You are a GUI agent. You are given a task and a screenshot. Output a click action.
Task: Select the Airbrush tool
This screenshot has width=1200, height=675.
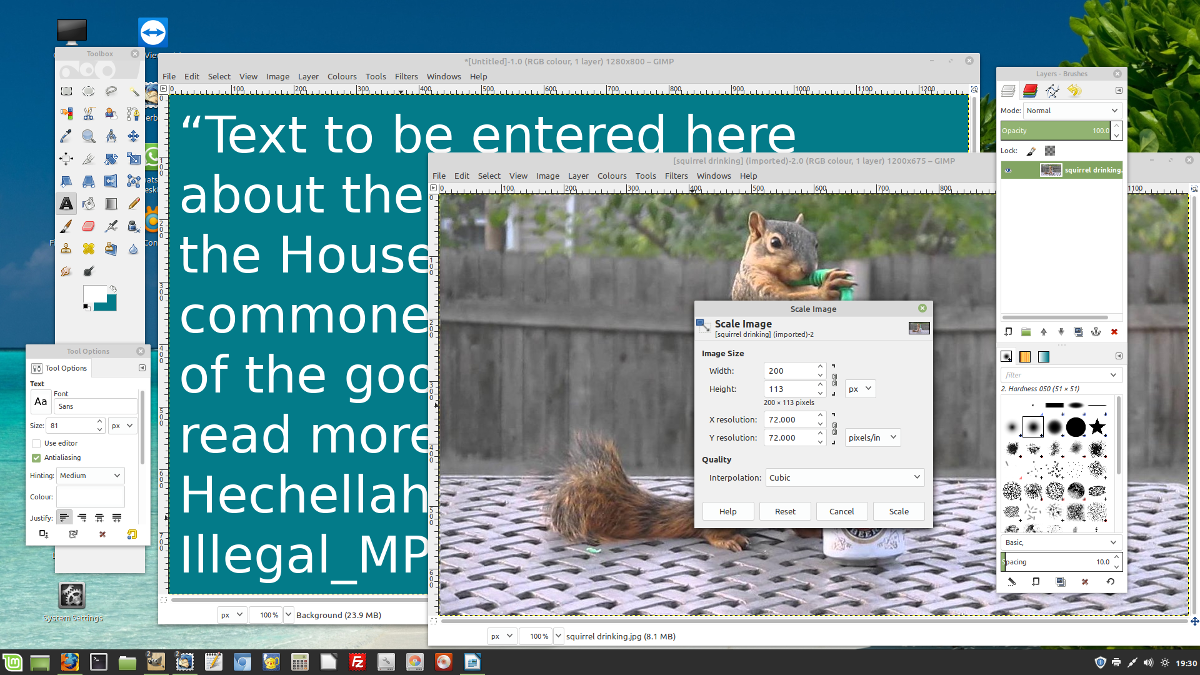coord(111,226)
